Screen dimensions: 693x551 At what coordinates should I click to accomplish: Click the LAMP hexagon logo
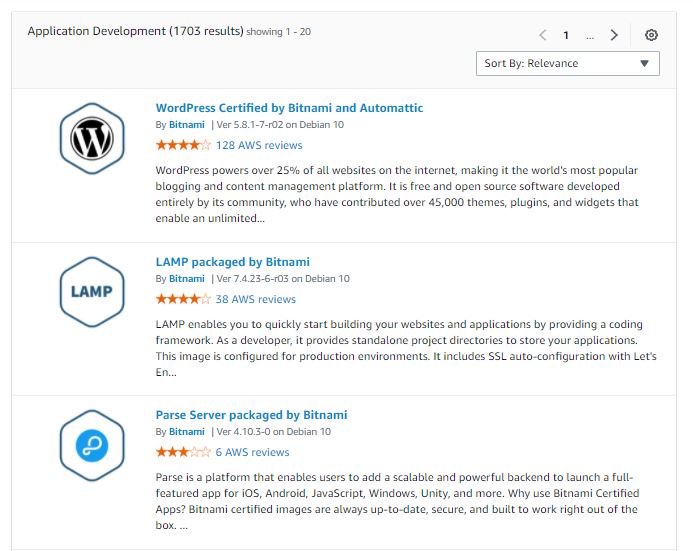click(x=91, y=292)
